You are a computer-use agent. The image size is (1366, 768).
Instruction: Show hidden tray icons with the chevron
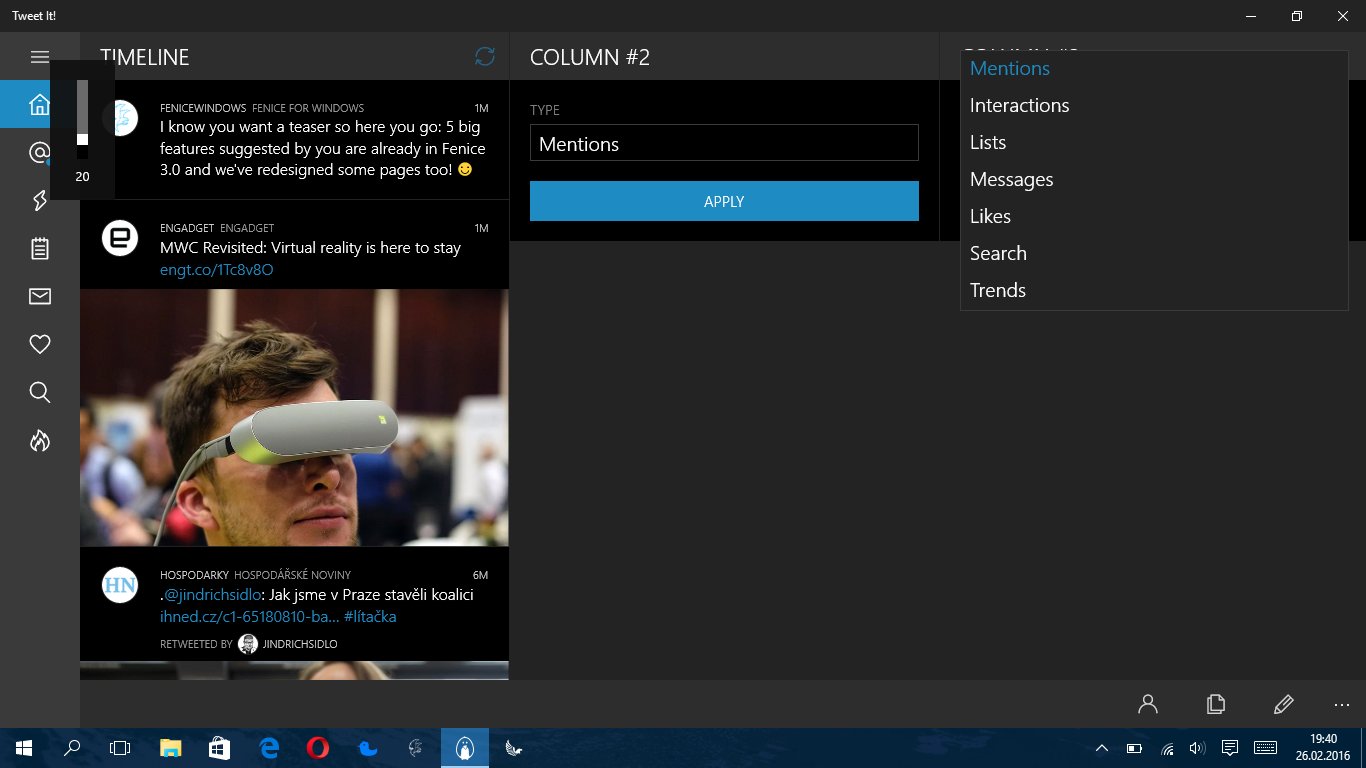coord(1102,748)
